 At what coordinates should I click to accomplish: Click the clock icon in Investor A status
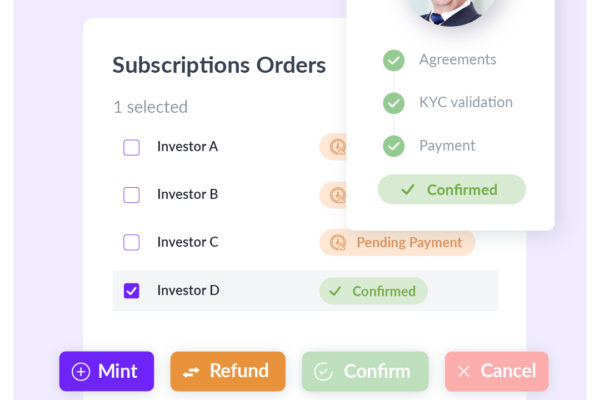(x=338, y=147)
